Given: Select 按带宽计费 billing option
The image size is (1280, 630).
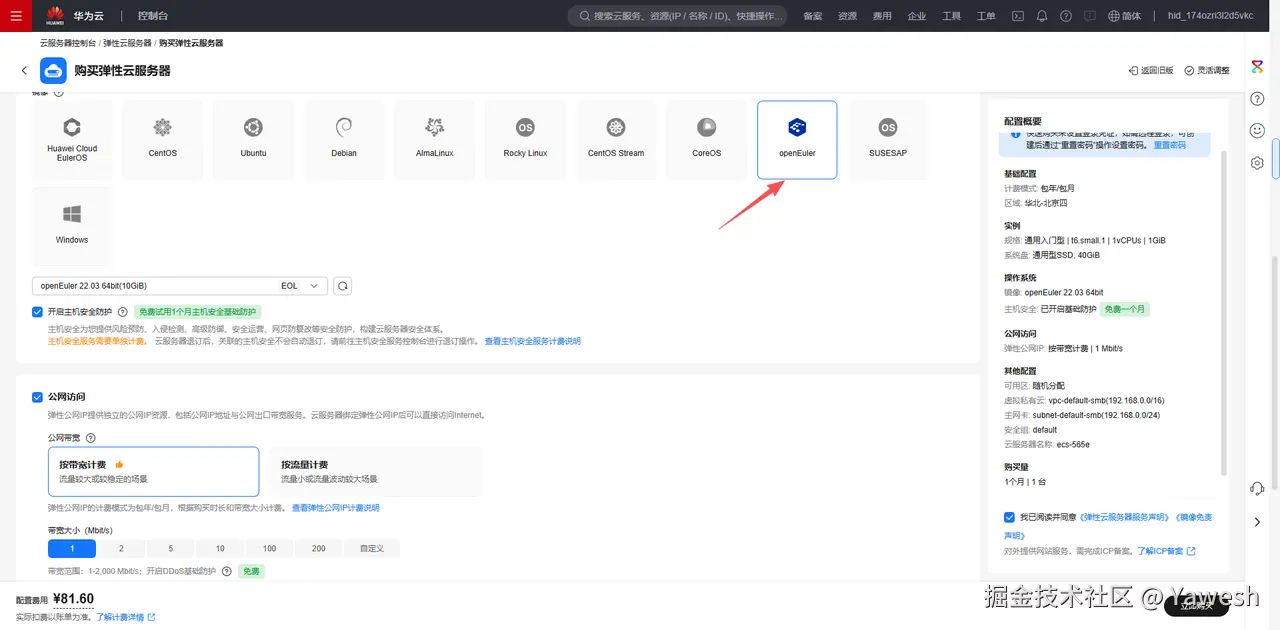Looking at the screenshot, I should tap(154, 471).
